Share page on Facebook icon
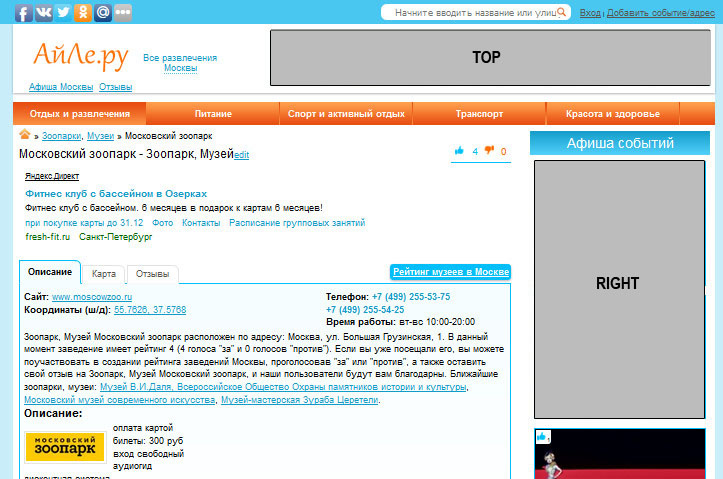This screenshot has width=723, height=479. tap(24, 13)
